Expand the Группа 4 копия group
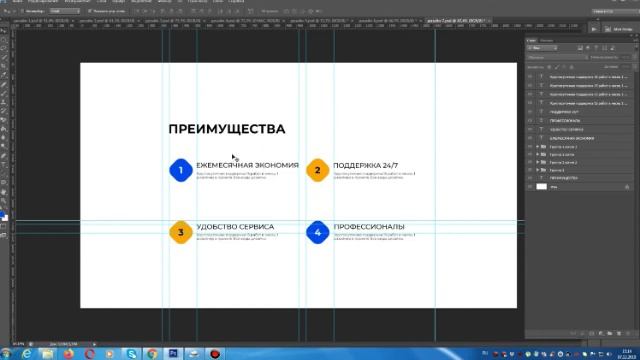640x360 pixels. point(538,155)
